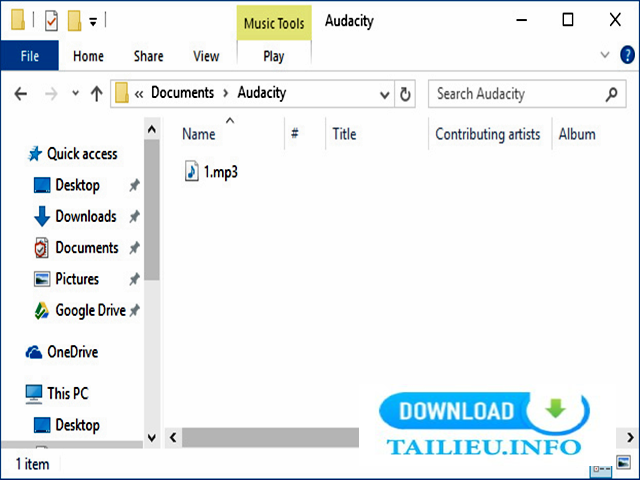This screenshot has height=480, width=640.
Task: Click the New folder quick access icon
Action: [x=74, y=20]
